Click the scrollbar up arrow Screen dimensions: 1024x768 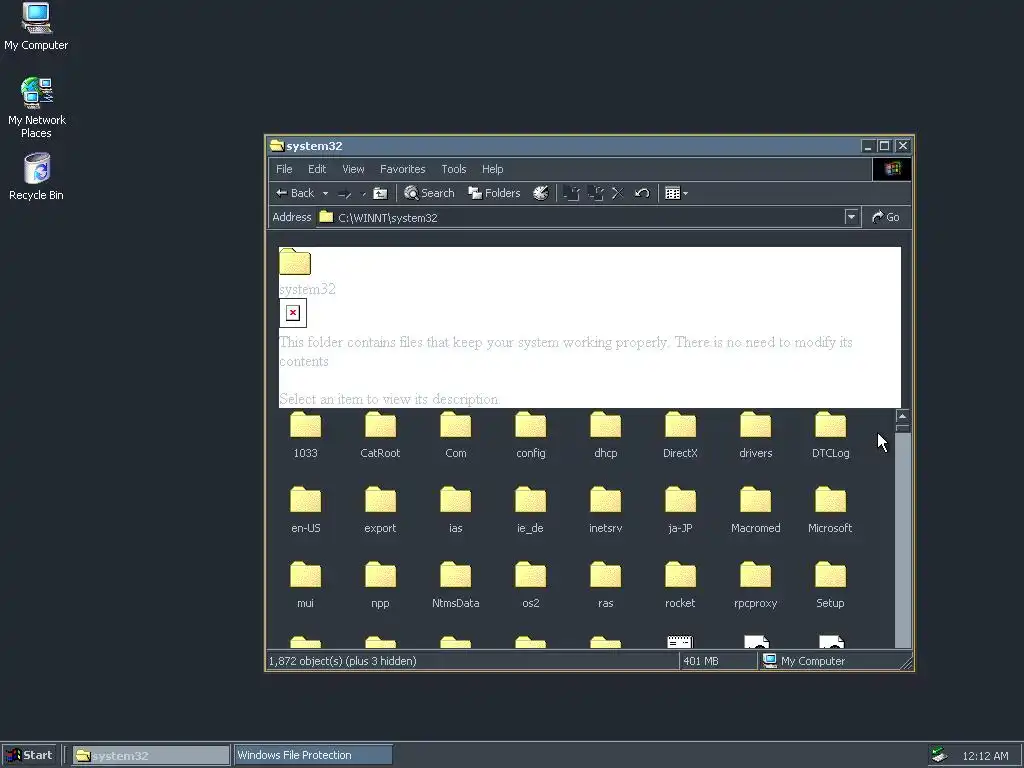point(903,416)
